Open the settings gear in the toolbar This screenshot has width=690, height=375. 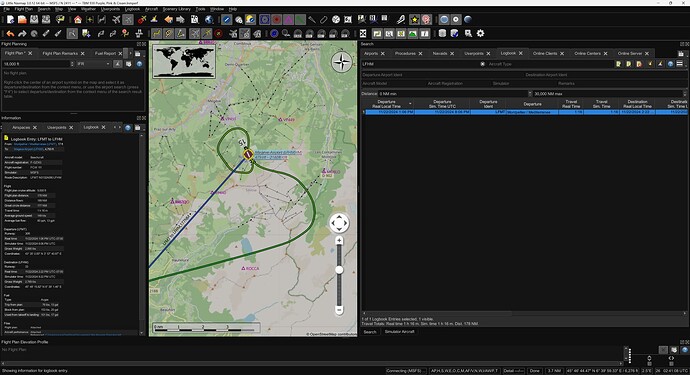pos(480,33)
